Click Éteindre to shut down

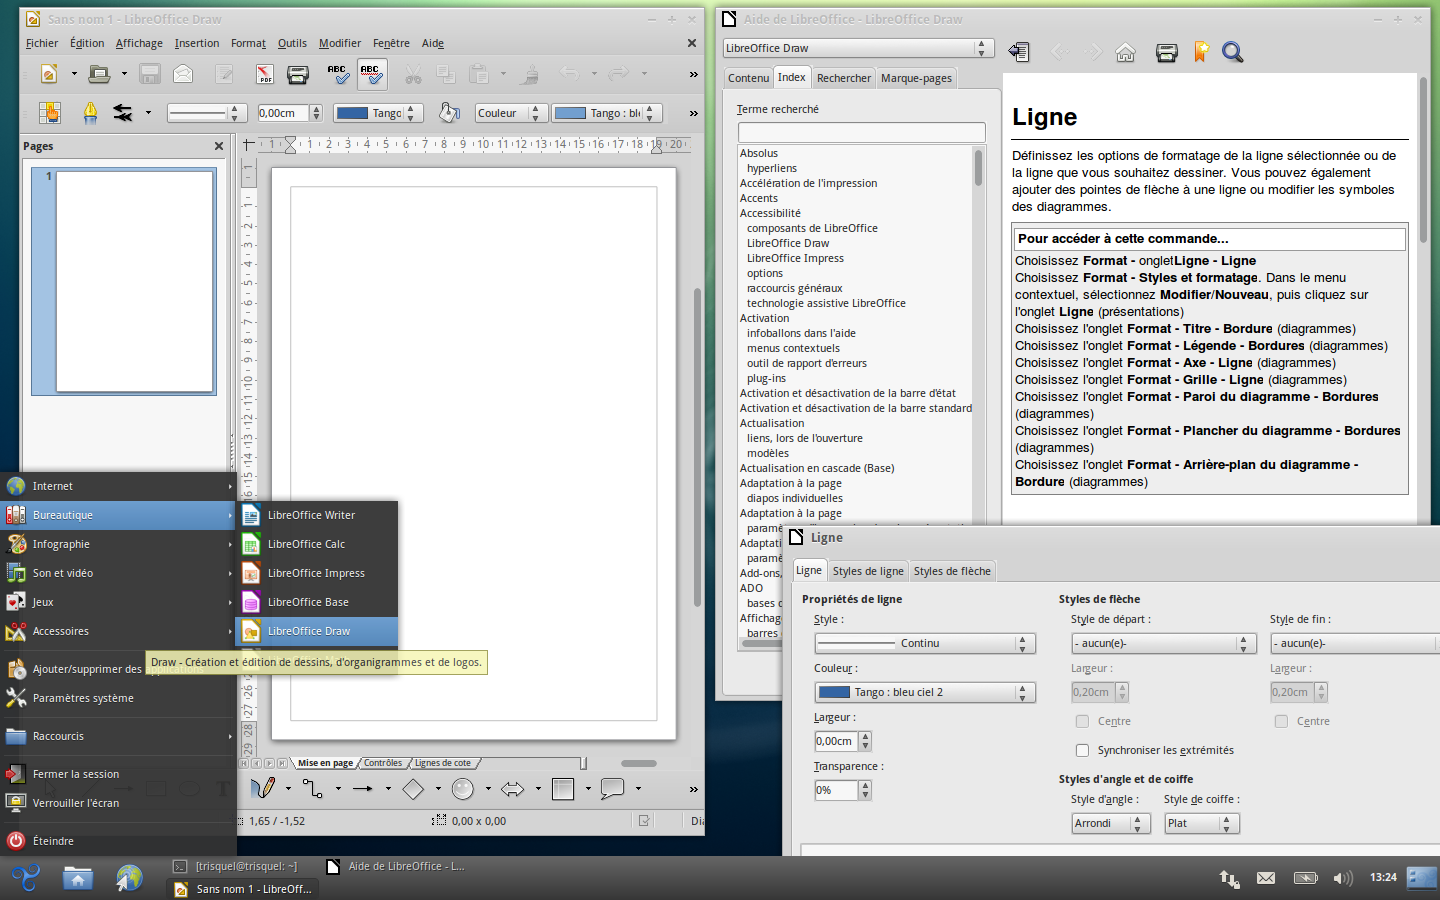(118, 841)
